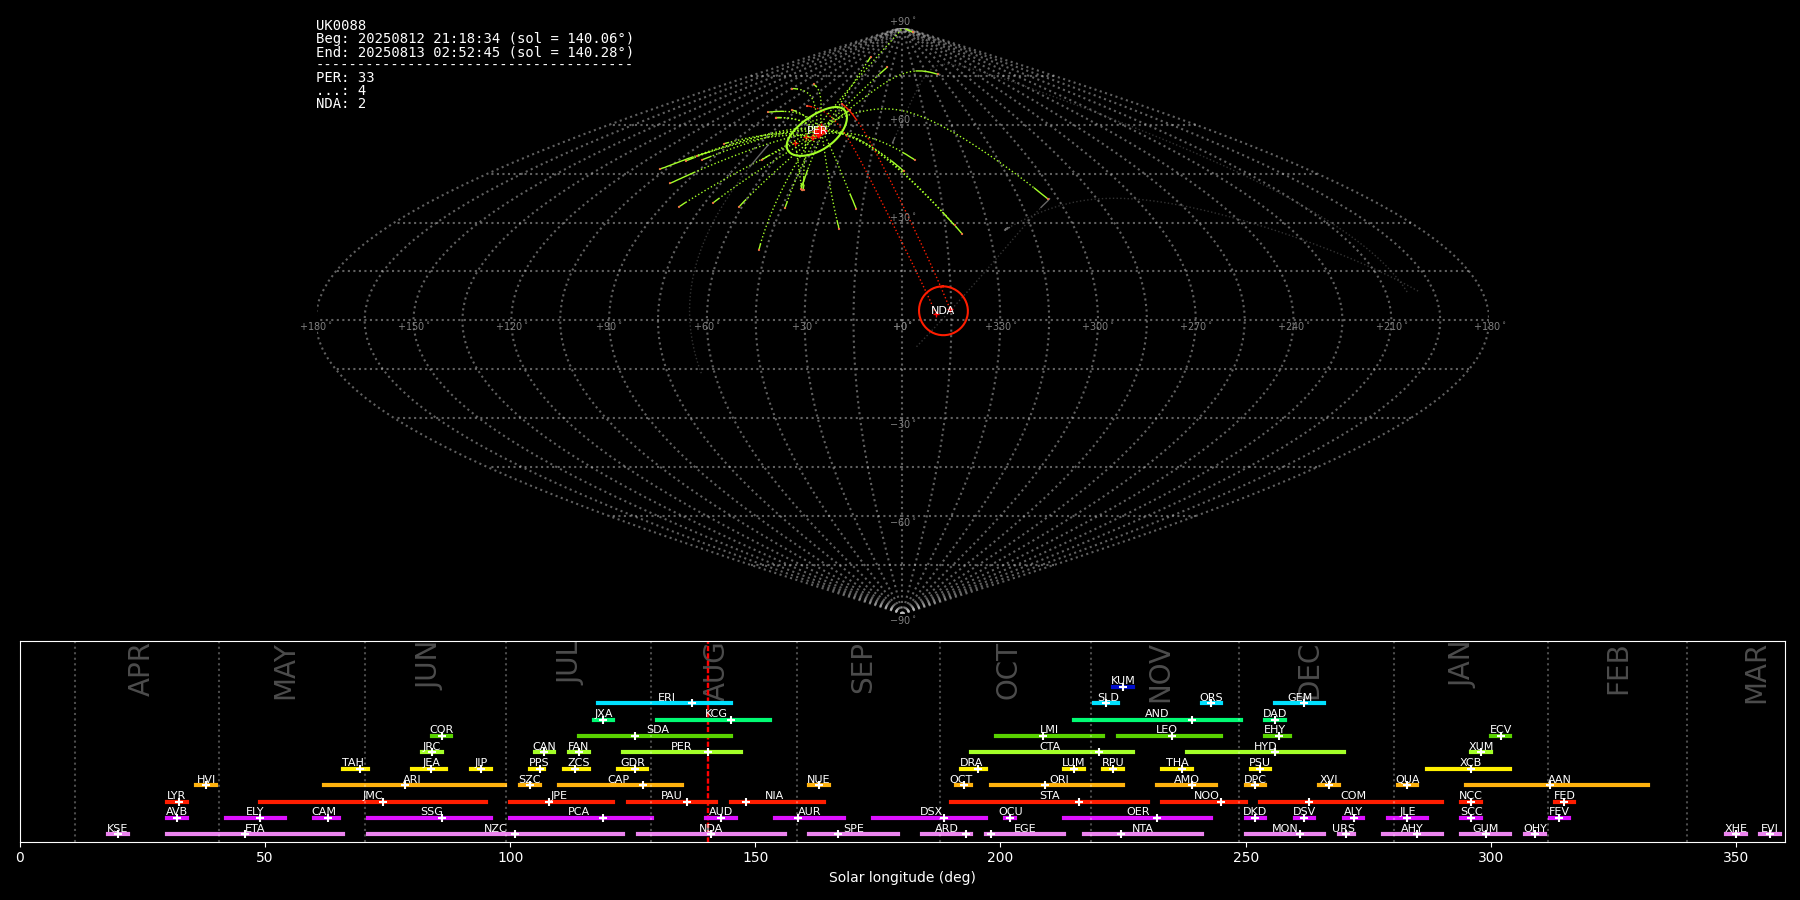Click the ORI shower label
1800x900 pixels.
point(1059,780)
